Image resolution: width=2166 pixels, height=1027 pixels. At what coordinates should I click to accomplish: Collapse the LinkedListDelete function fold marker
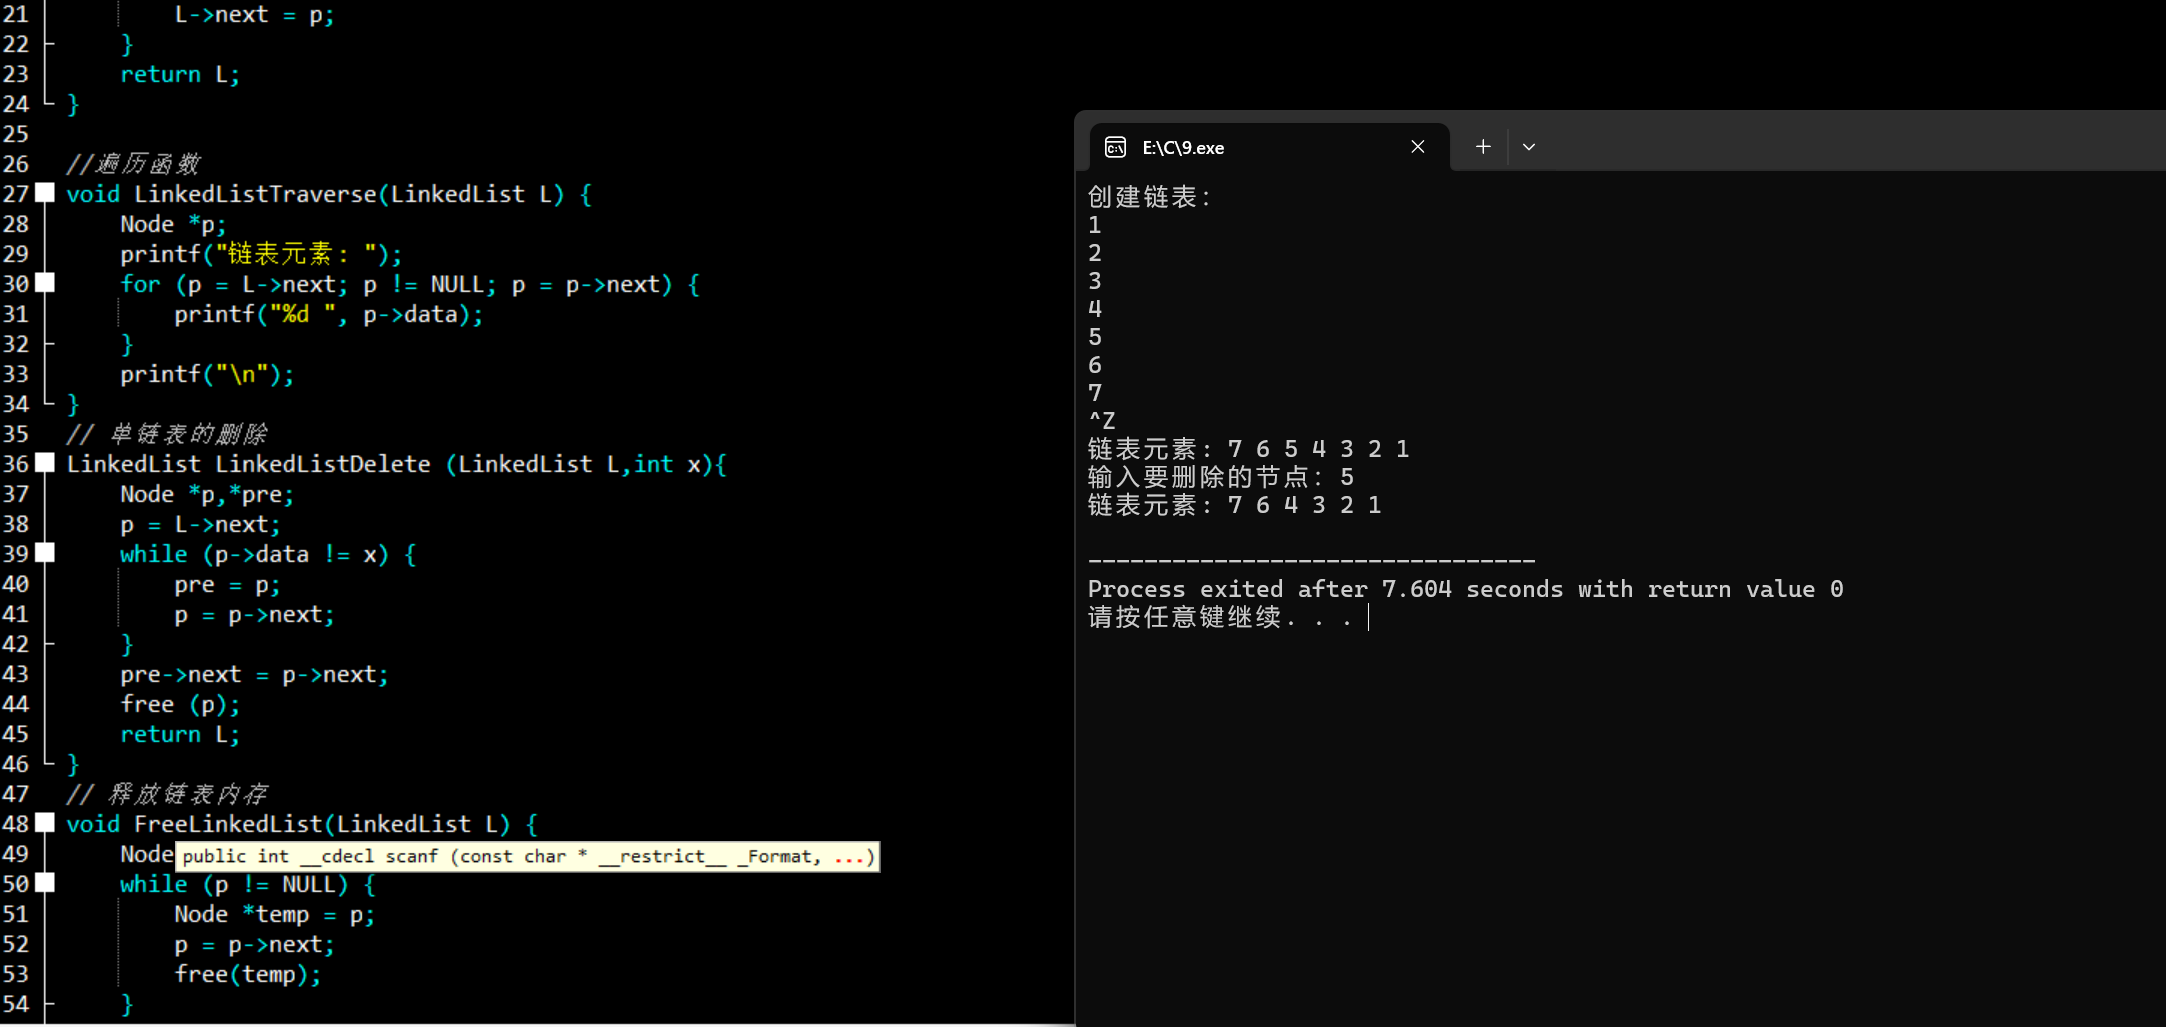tap(45, 463)
